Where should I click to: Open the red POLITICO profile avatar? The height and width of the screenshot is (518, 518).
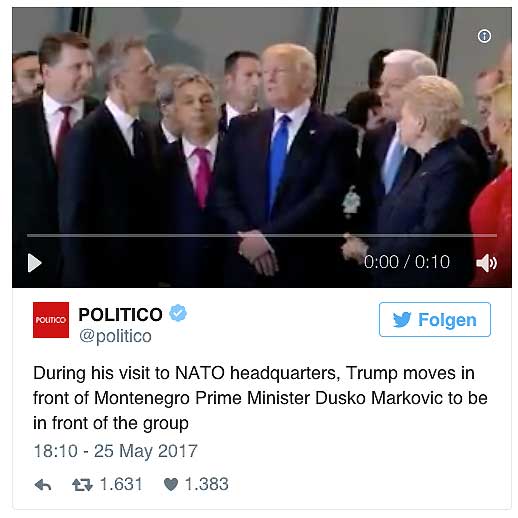[x=51, y=320]
